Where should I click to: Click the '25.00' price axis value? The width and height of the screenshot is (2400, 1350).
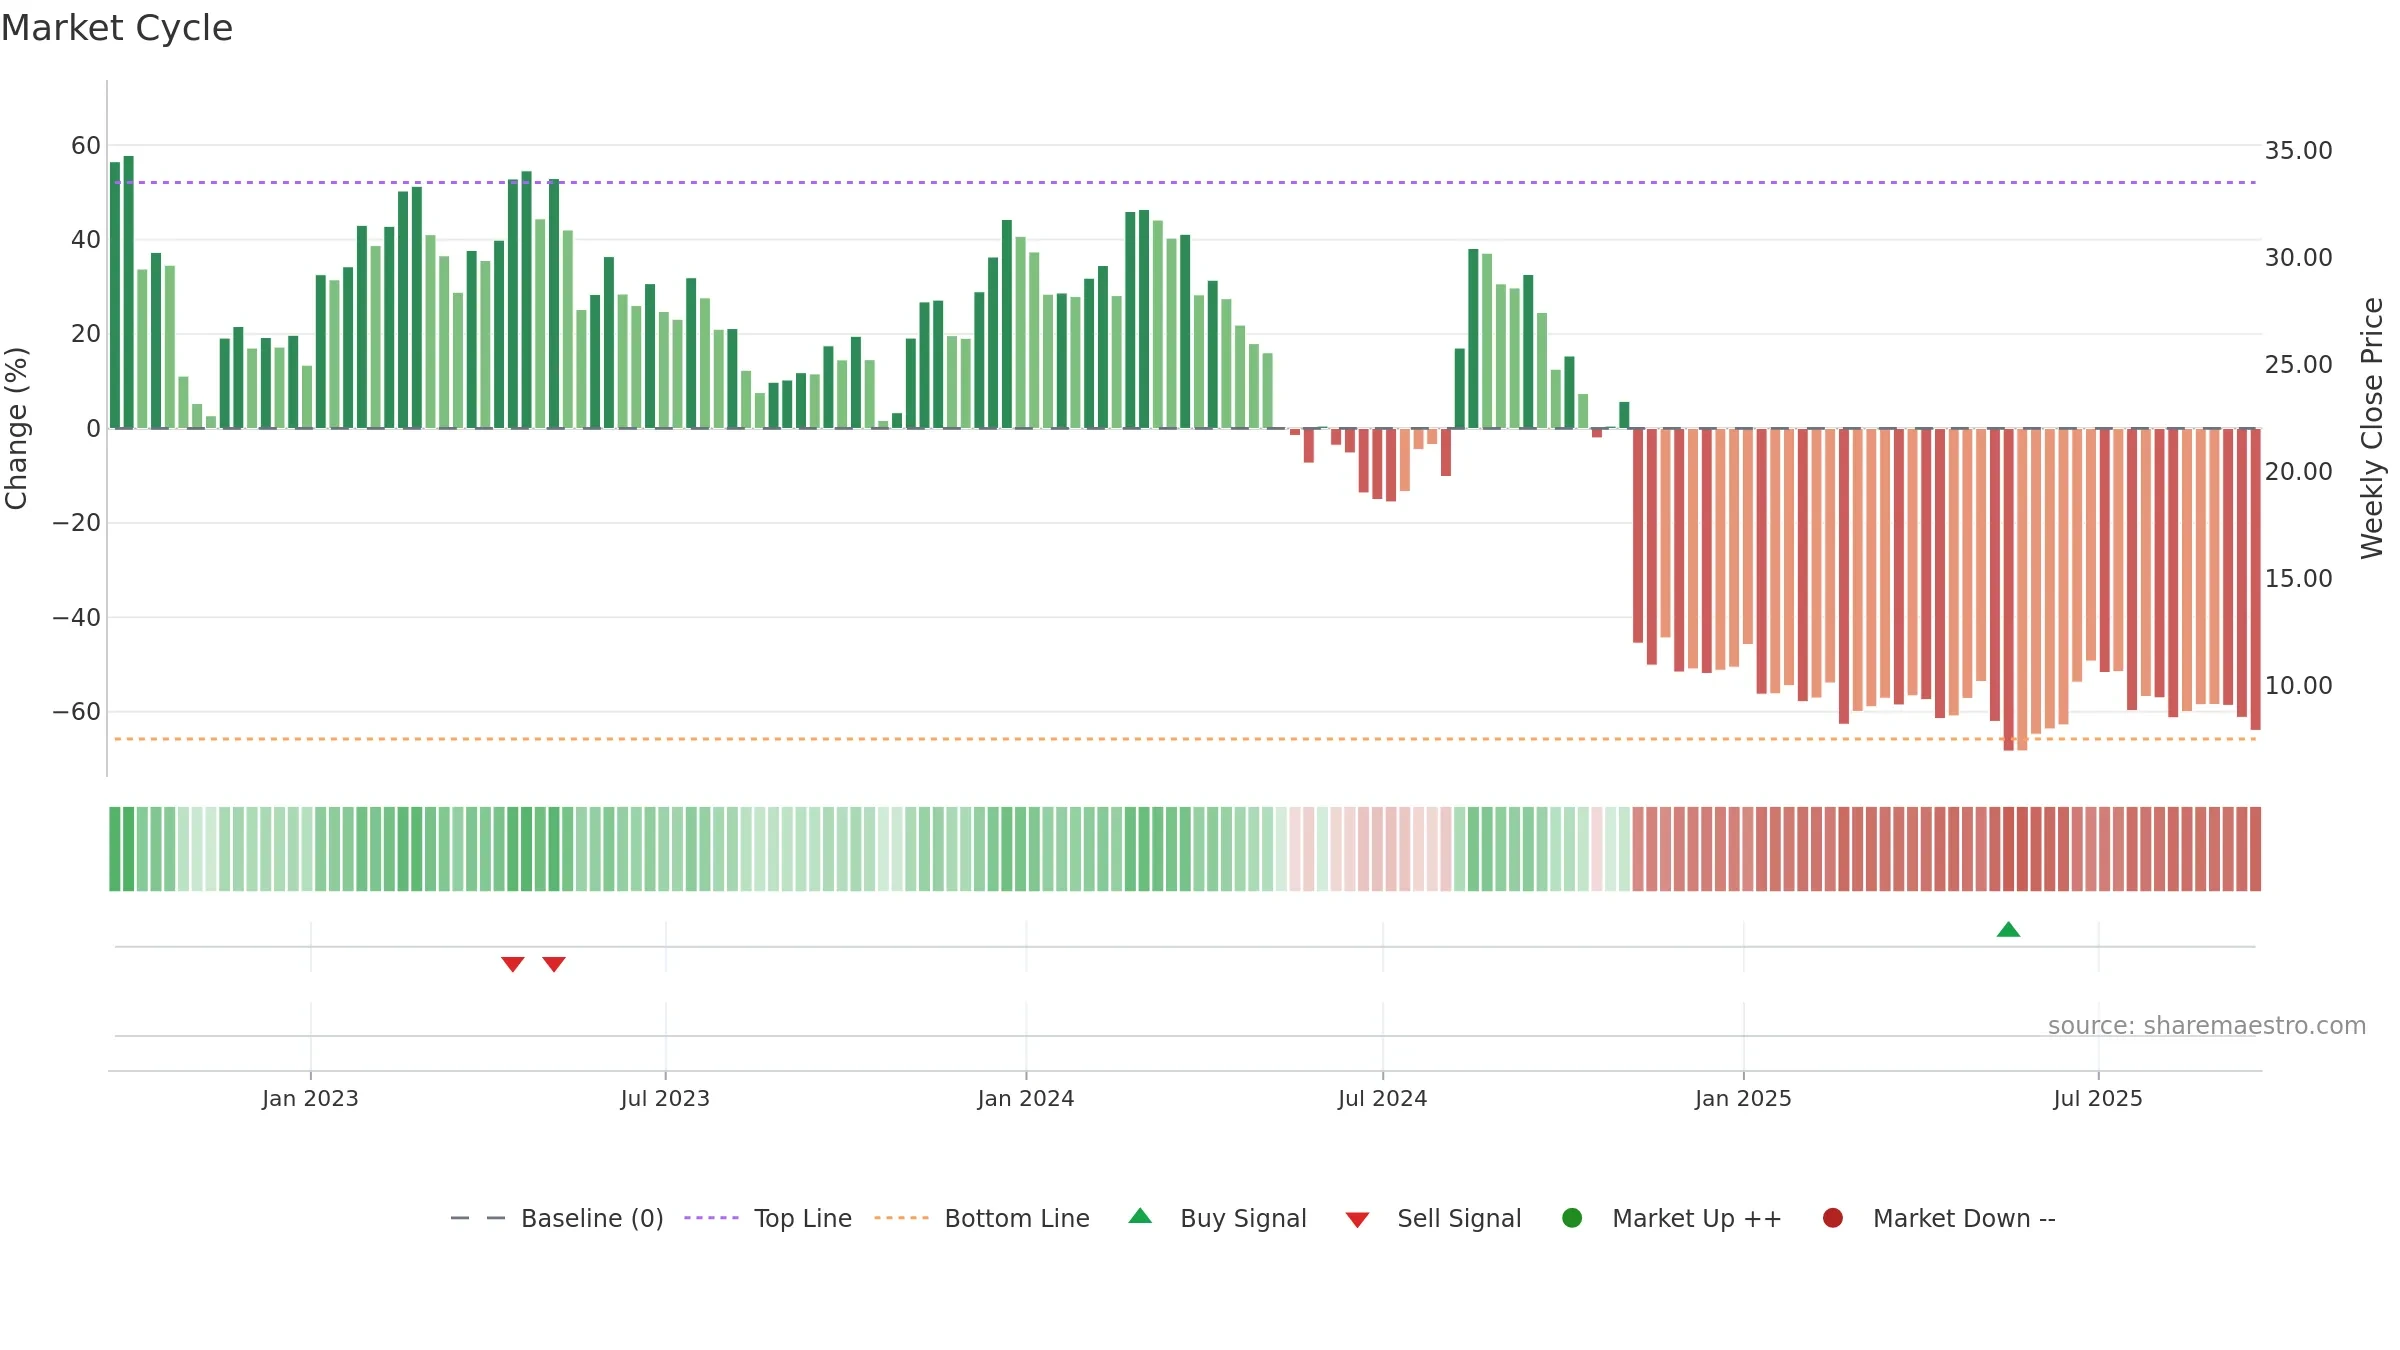coord(2298,365)
